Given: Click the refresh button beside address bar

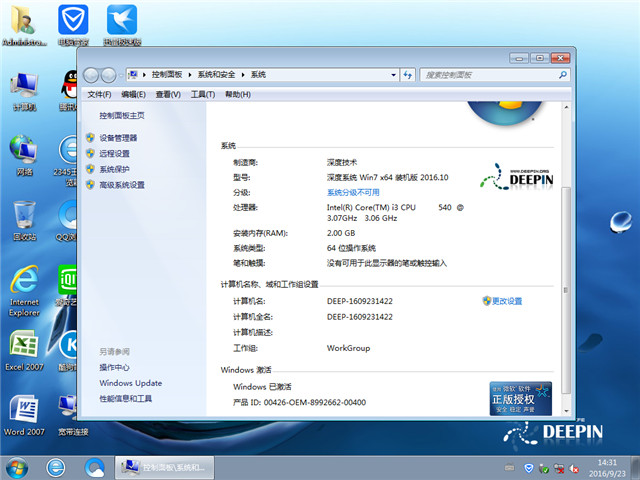Looking at the screenshot, I should (407, 75).
